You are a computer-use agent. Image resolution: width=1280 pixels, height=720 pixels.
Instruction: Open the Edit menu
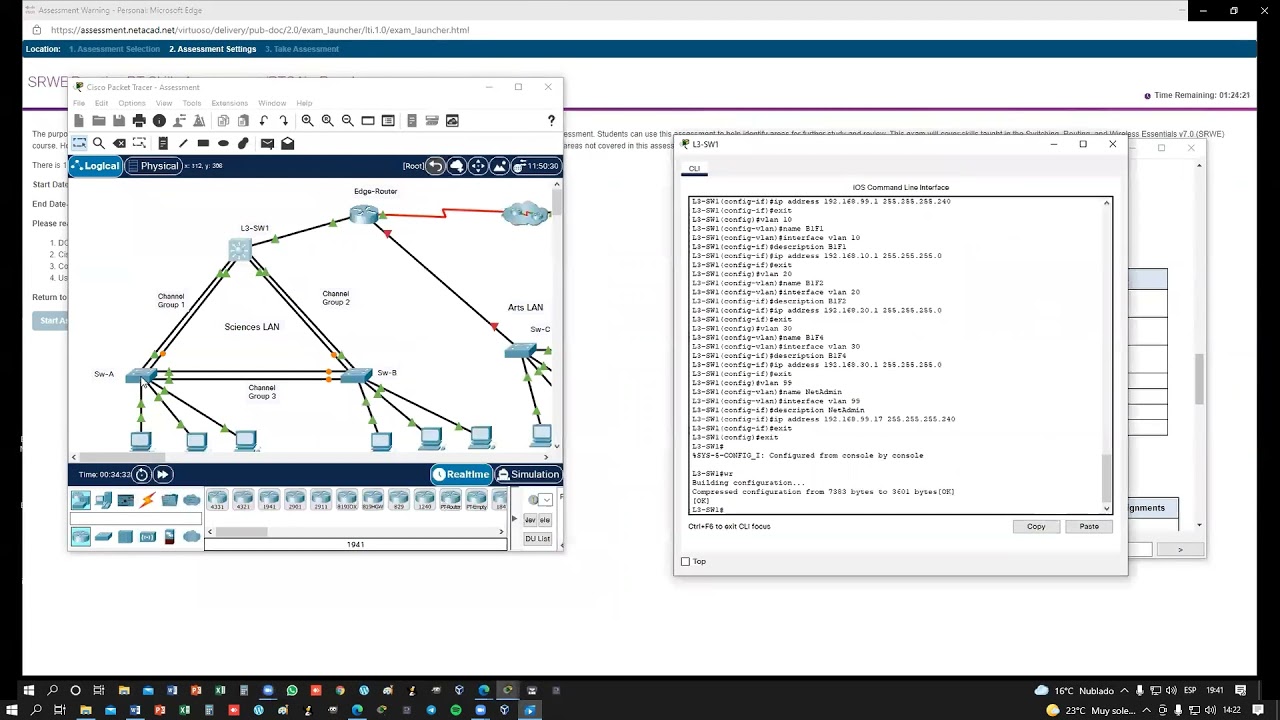pyautogui.click(x=102, y=103)
